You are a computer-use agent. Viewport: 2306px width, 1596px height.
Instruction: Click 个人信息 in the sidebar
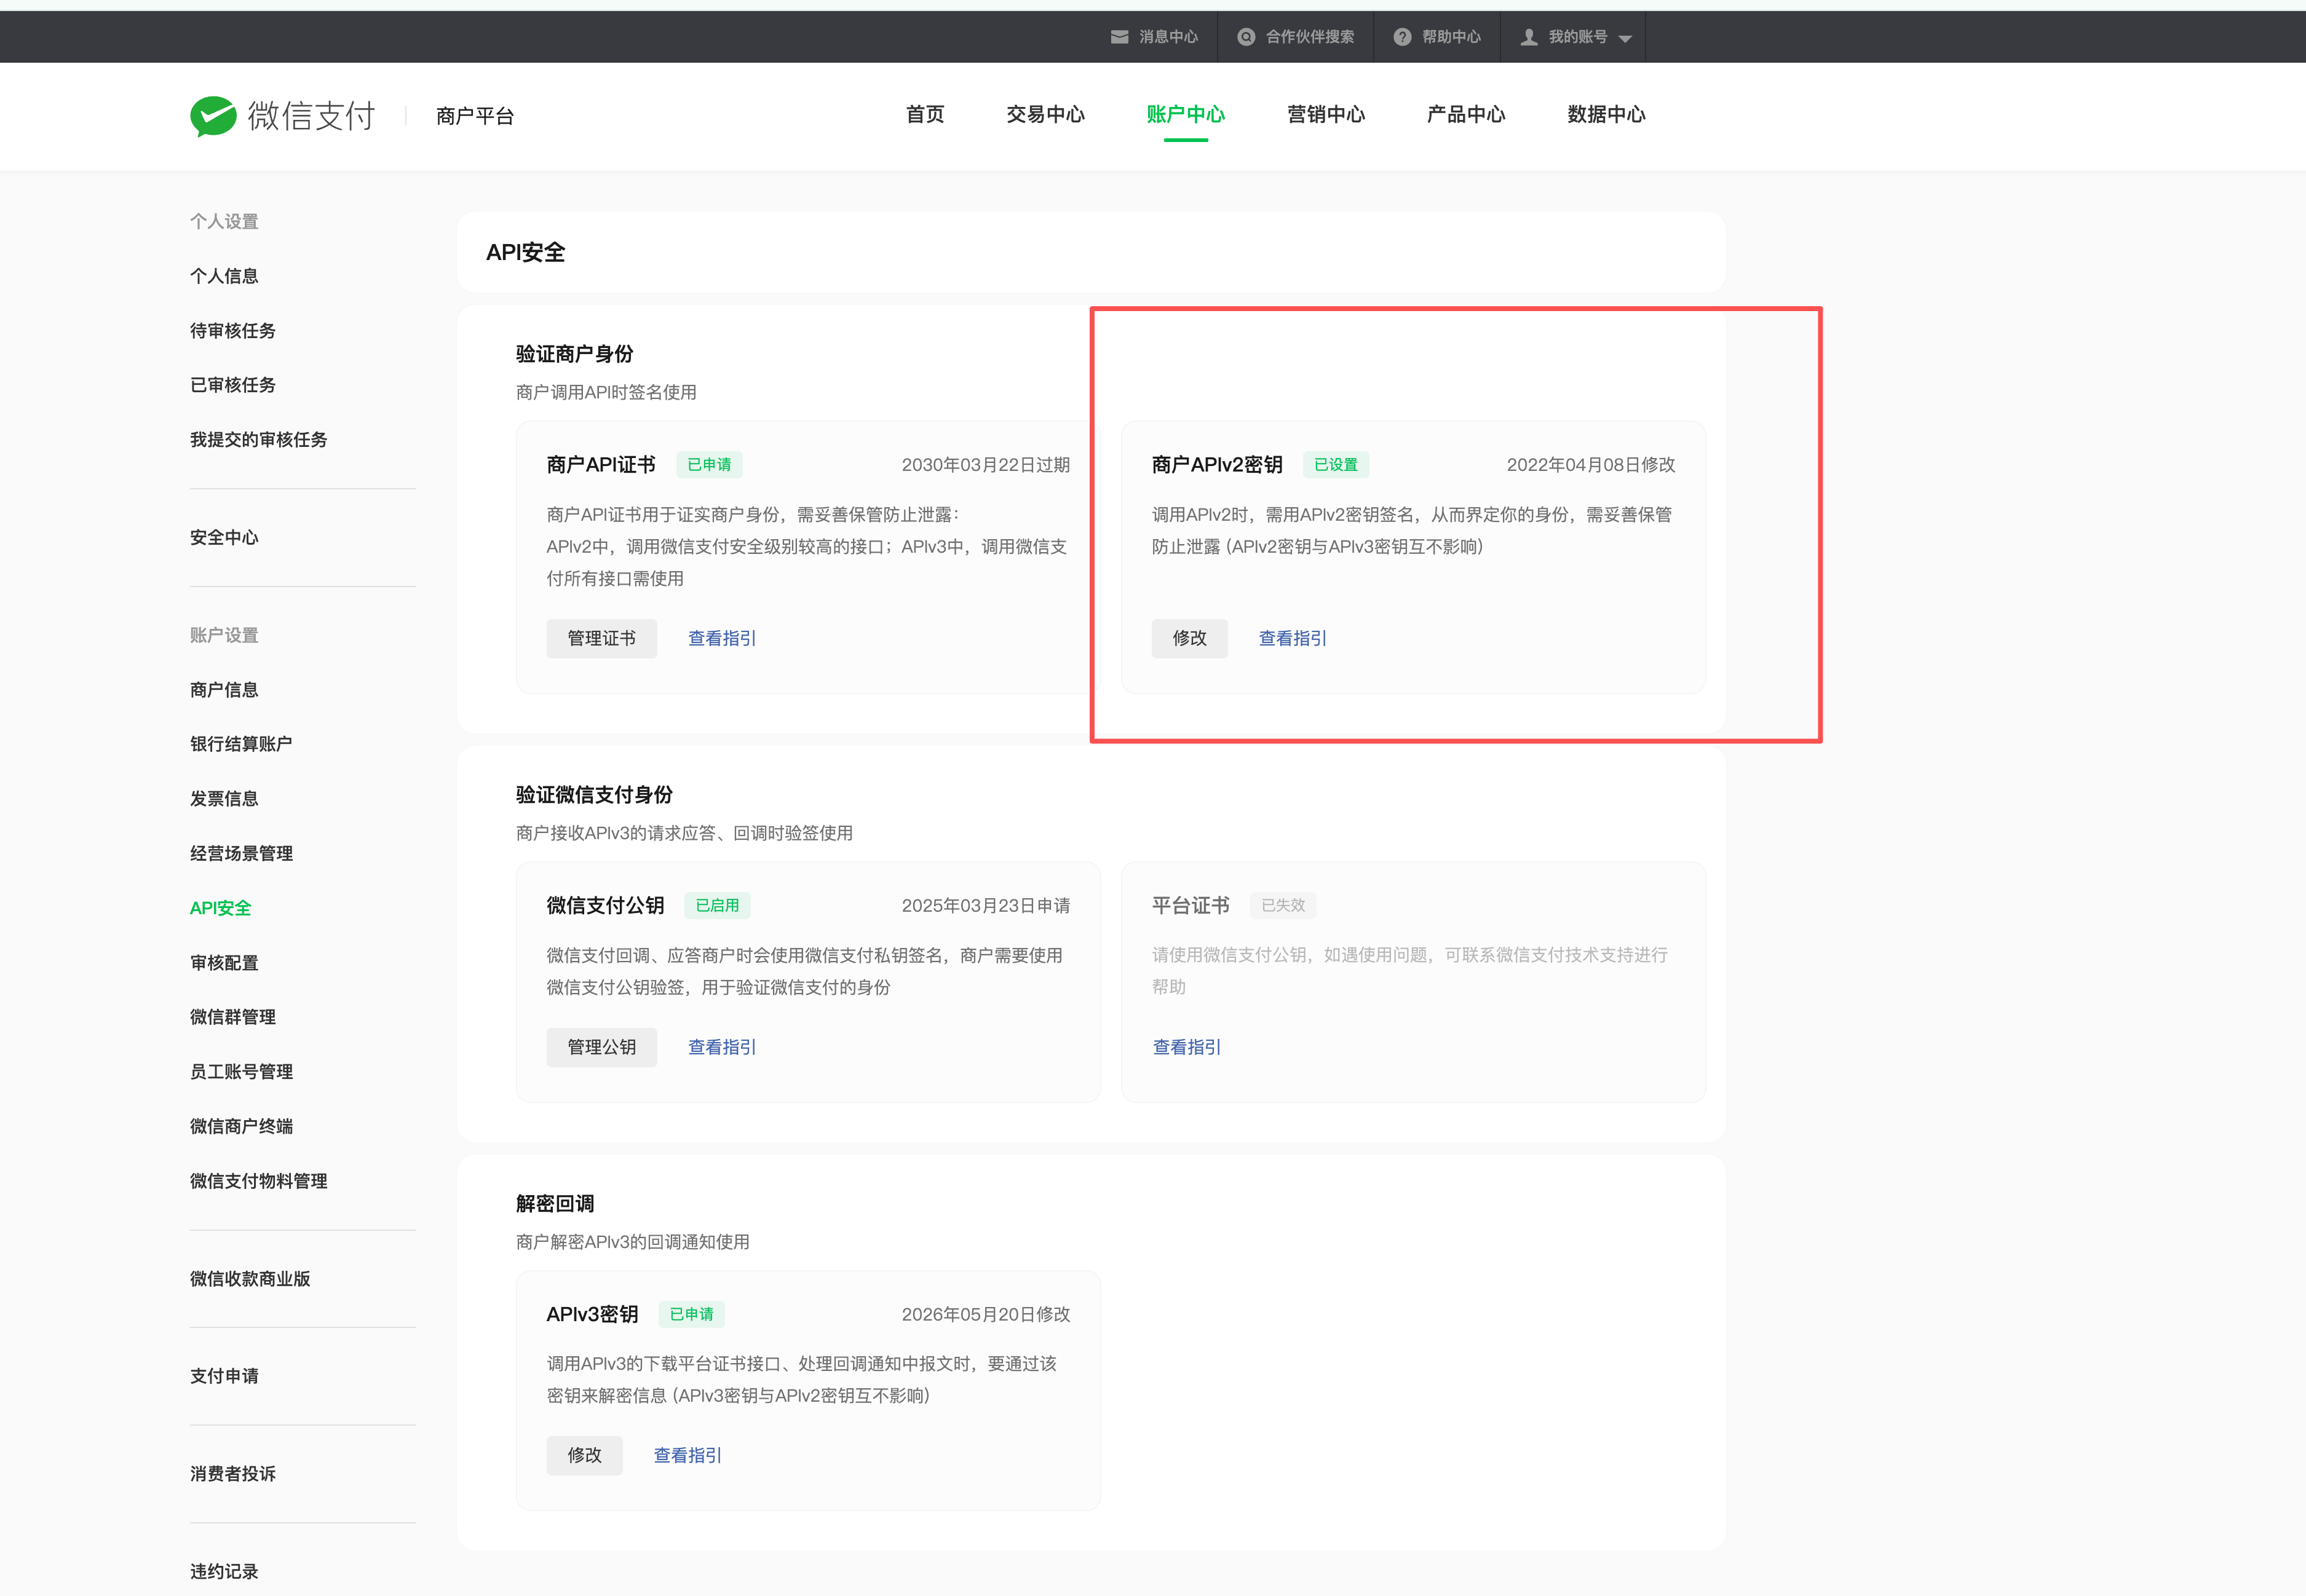pos(224,276)
